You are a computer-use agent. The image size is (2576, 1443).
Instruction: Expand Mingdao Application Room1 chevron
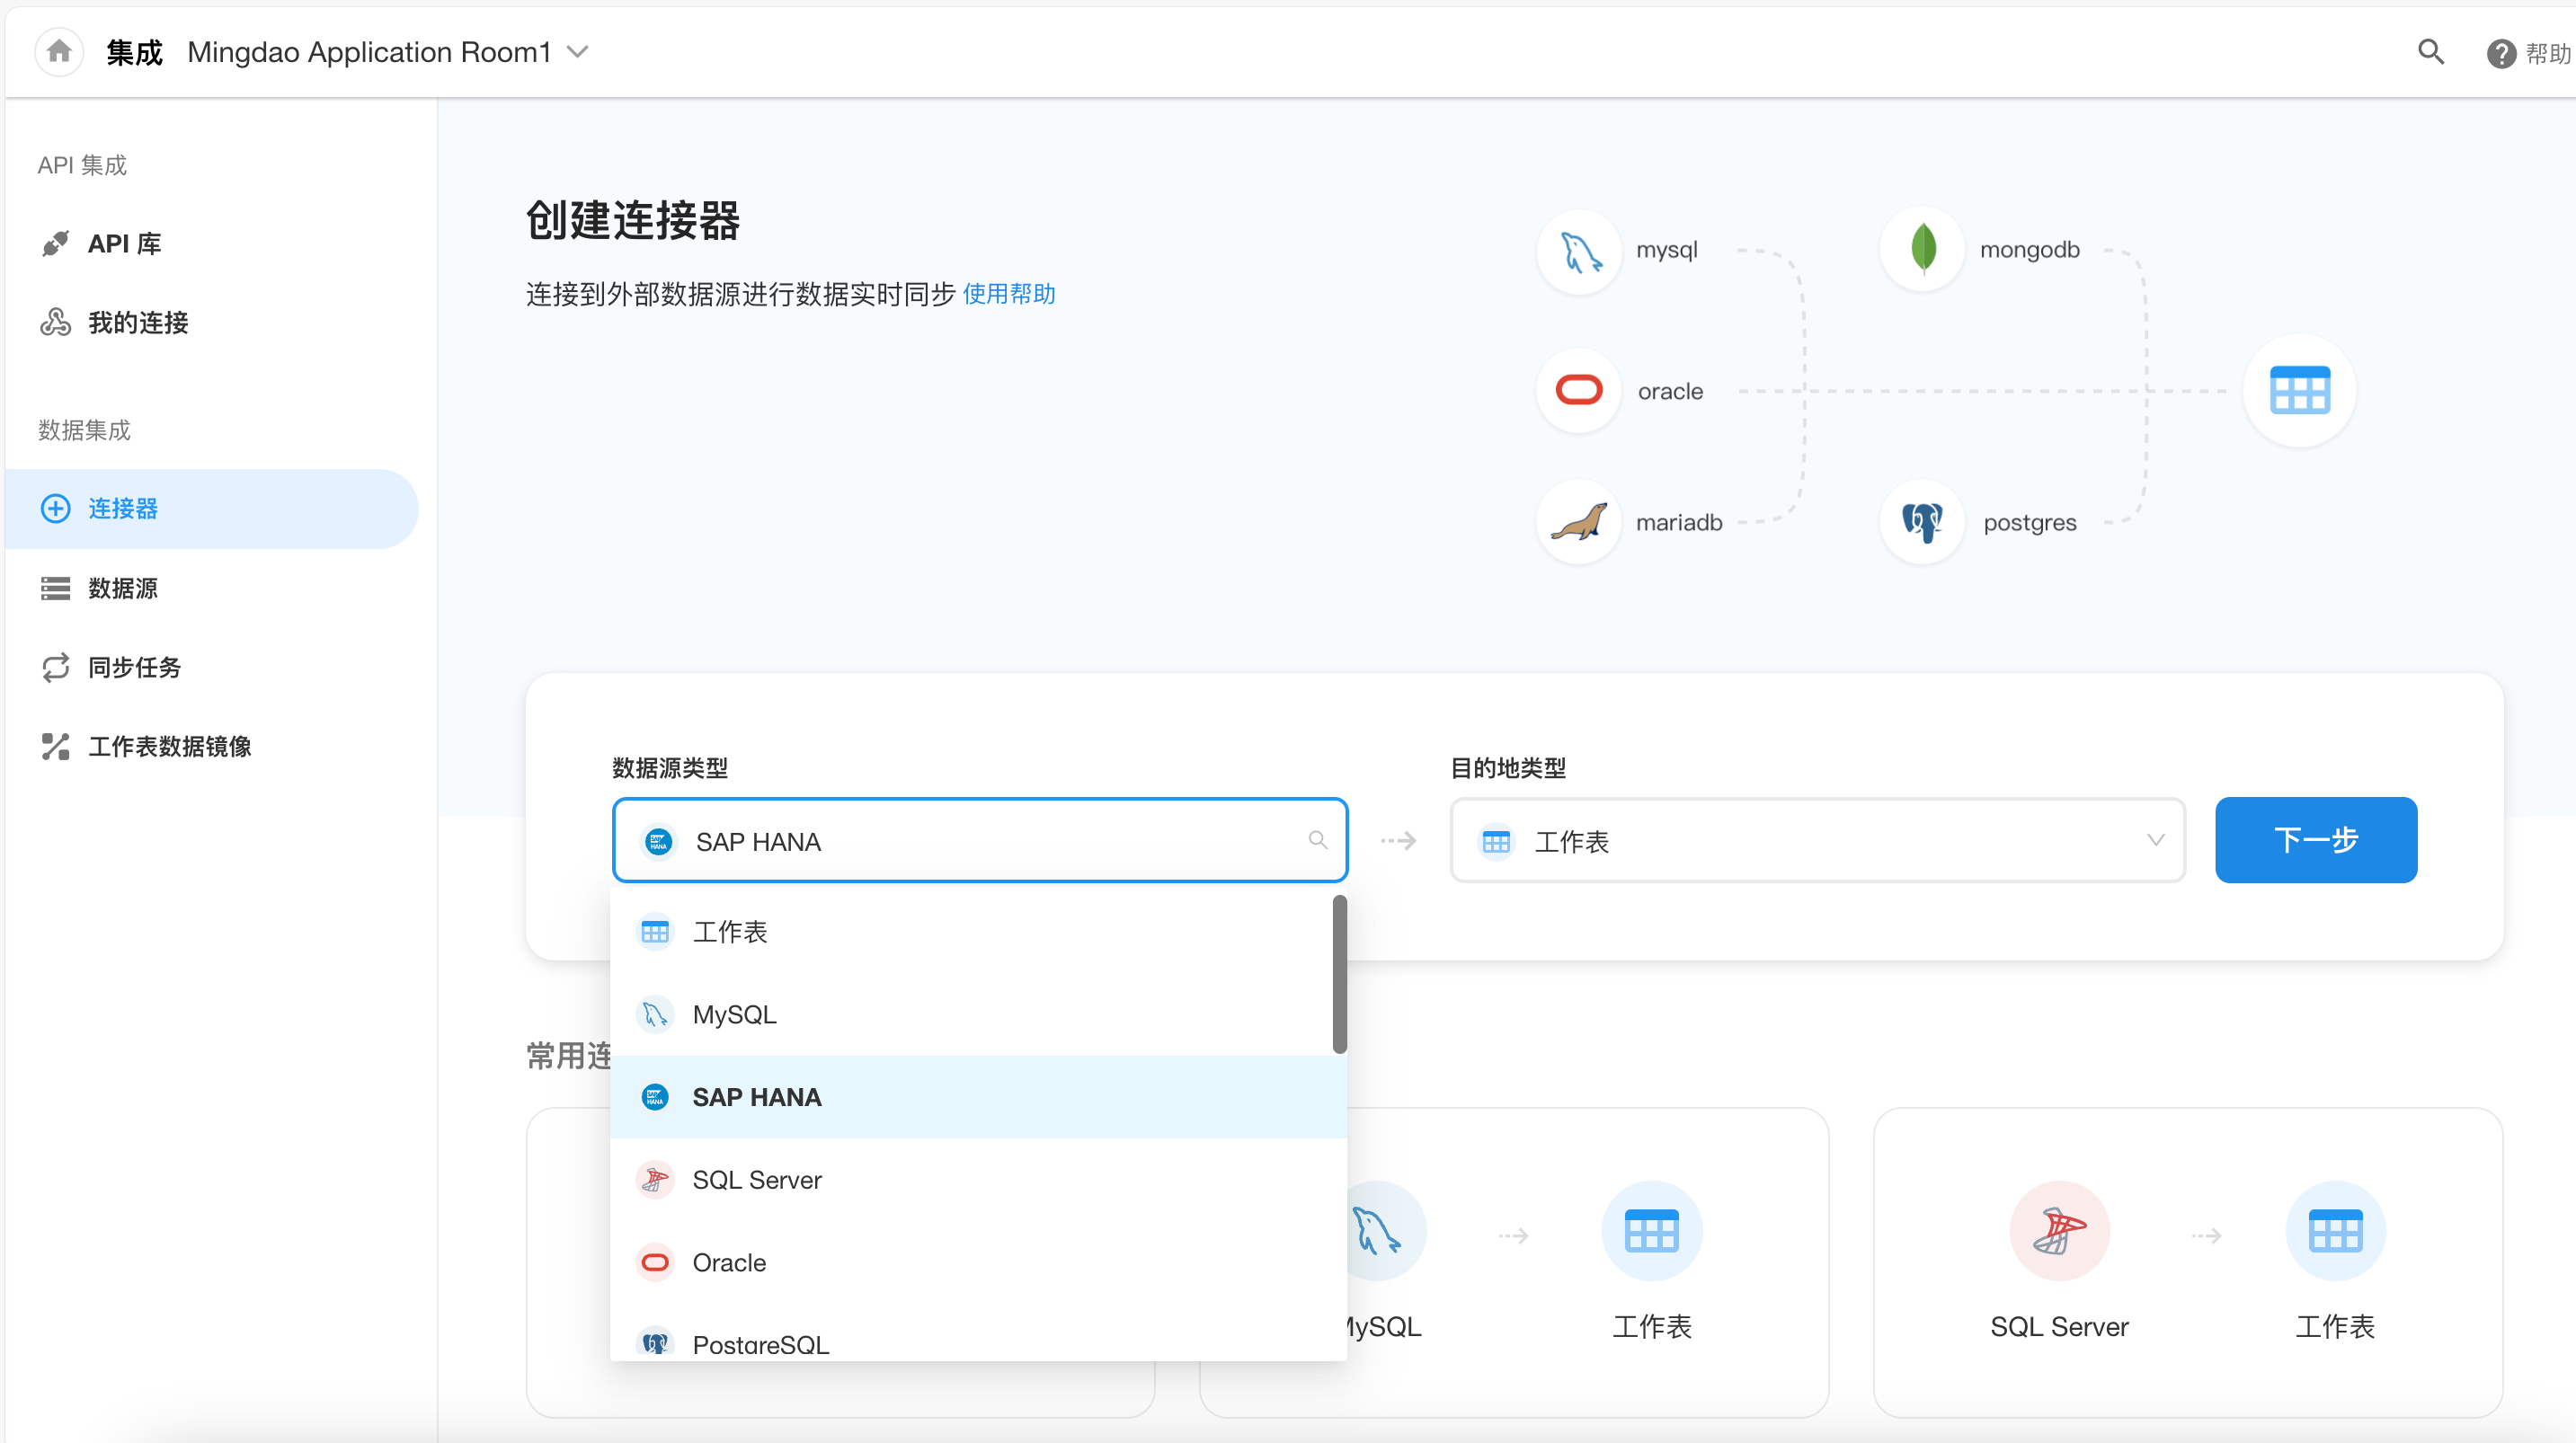[x=578, y=52]
